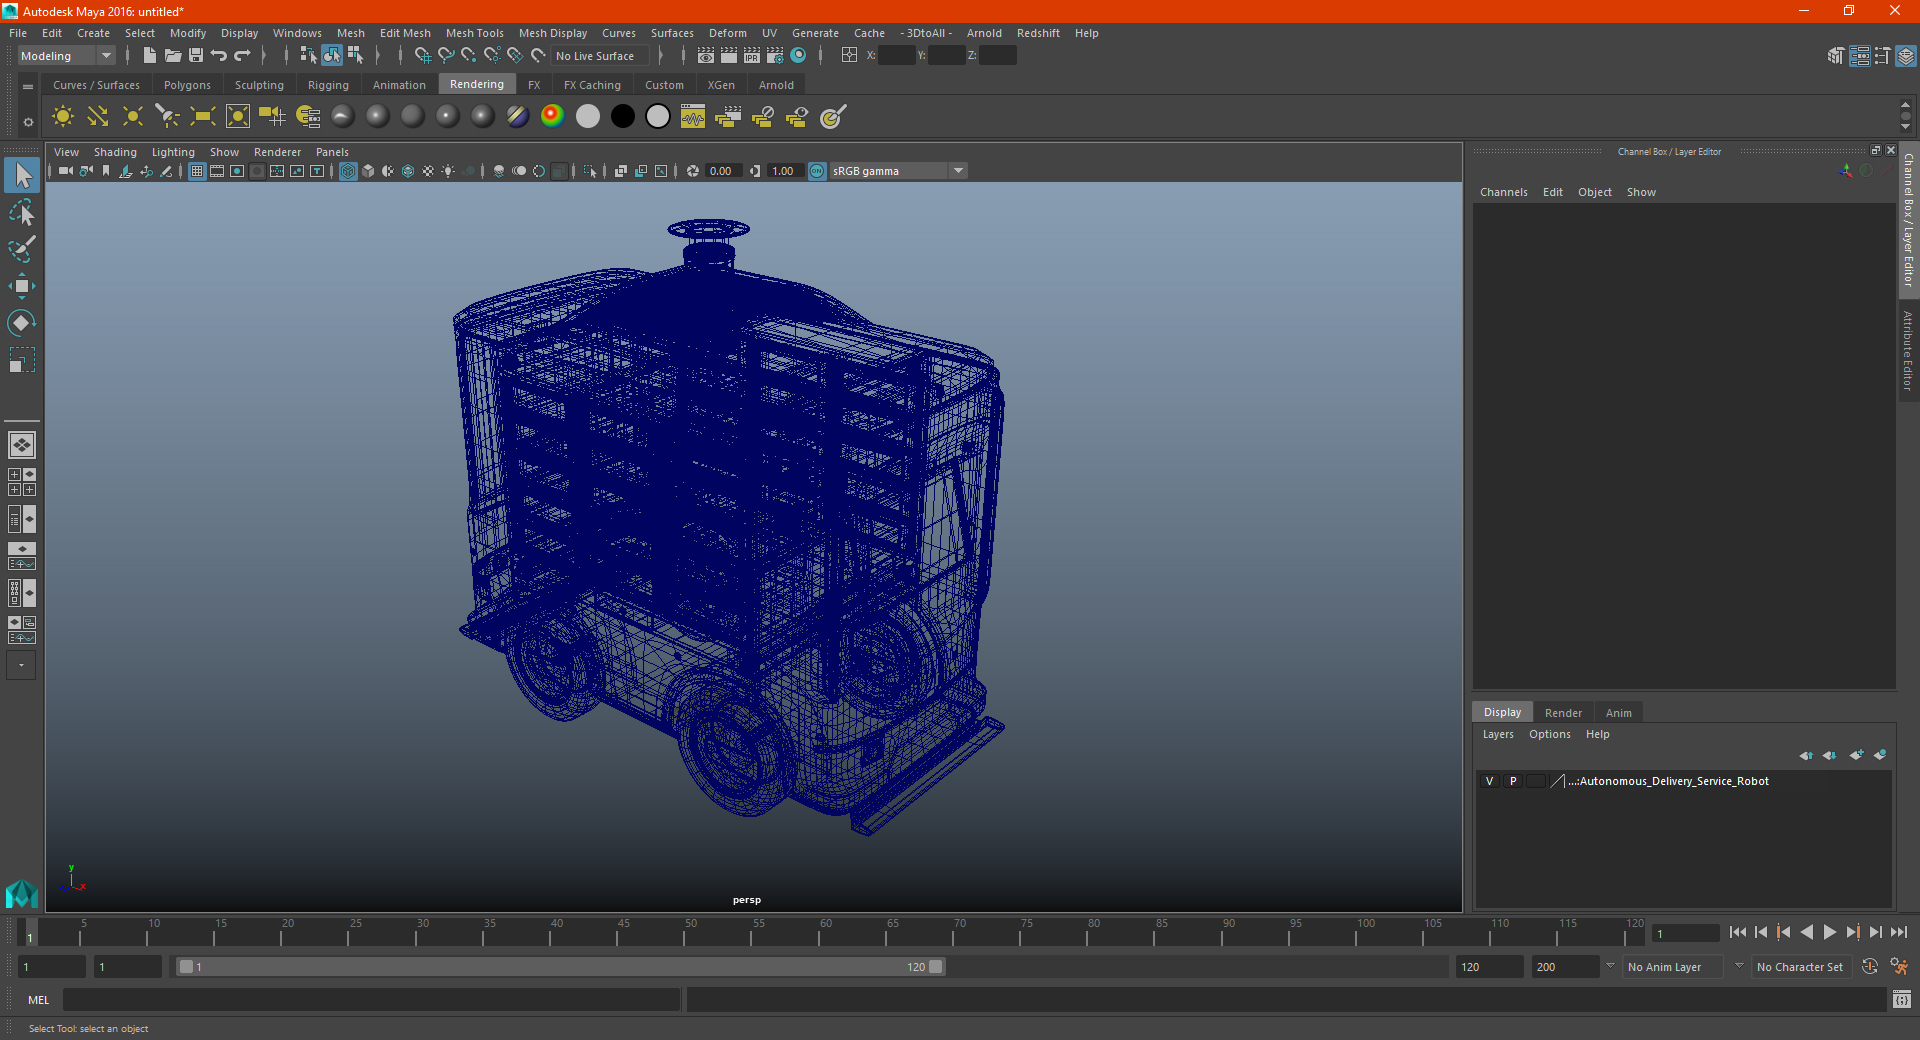Click the MEL command line input
The height and width of the screenshot is (1040, 1920).
(x=372, y=1000)
